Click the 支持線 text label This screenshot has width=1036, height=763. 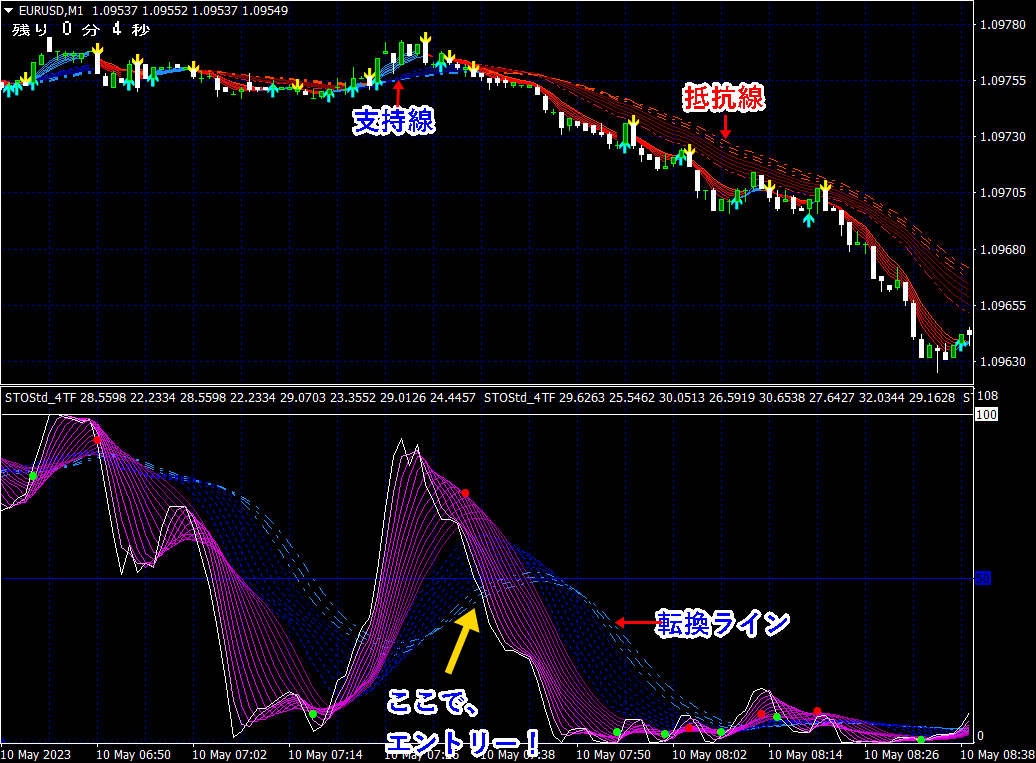[x=395, y=121]
